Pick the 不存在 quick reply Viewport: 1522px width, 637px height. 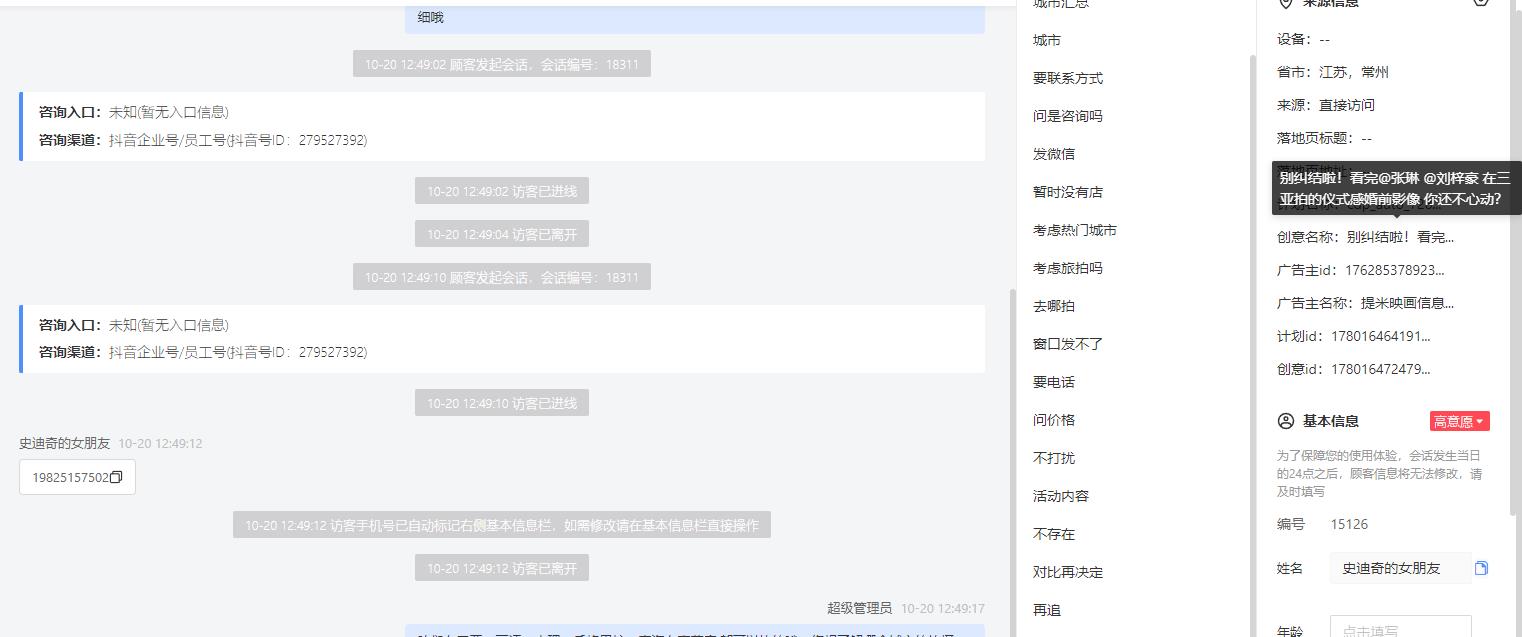click(1054, 534)
